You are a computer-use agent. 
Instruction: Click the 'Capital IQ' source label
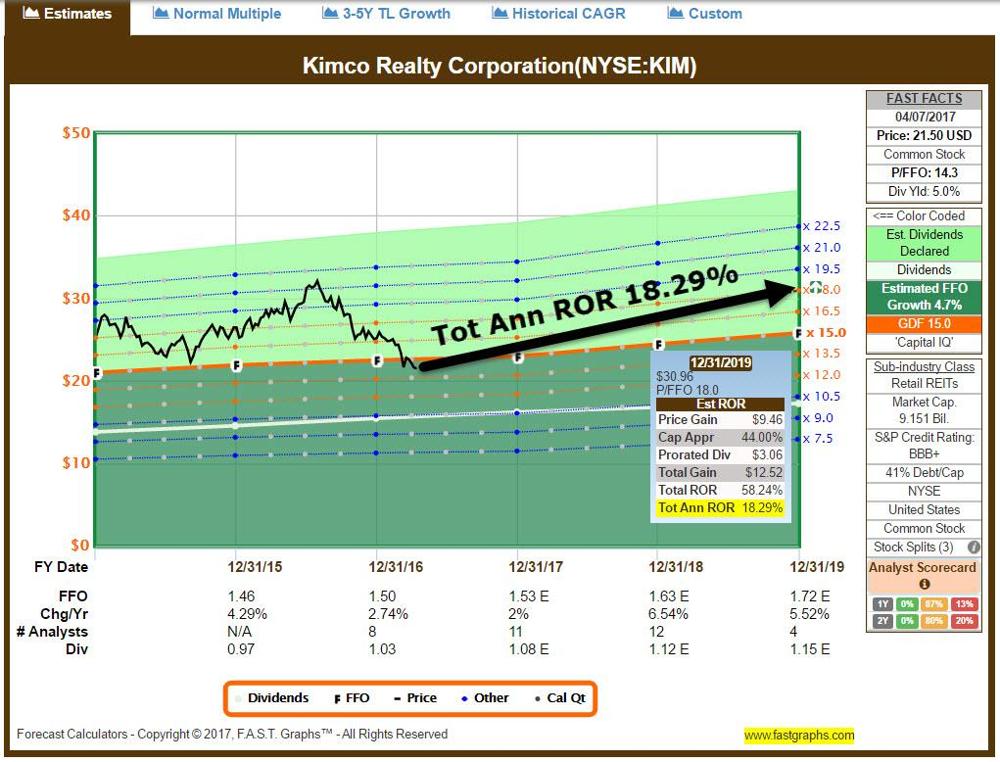click(x=924, y=343)
